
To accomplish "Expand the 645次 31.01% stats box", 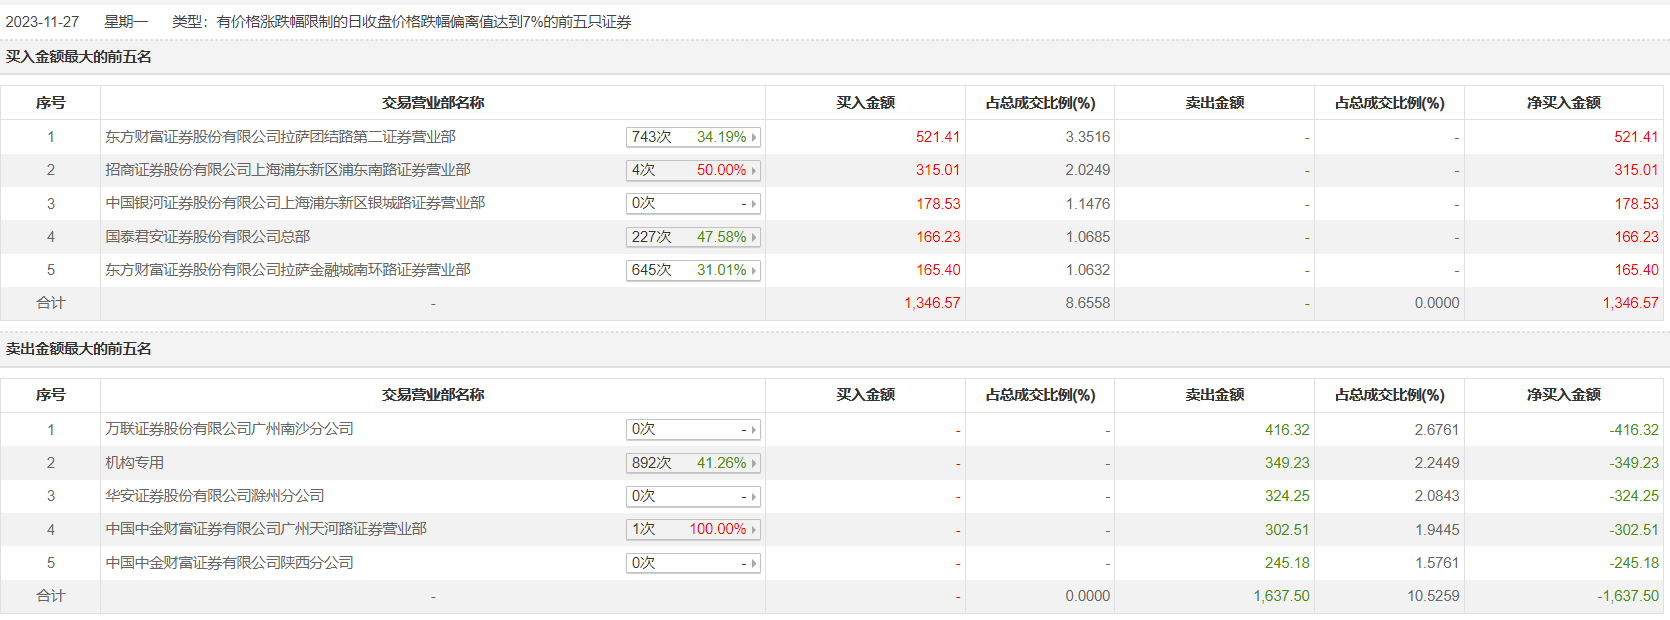I will 693,270.
